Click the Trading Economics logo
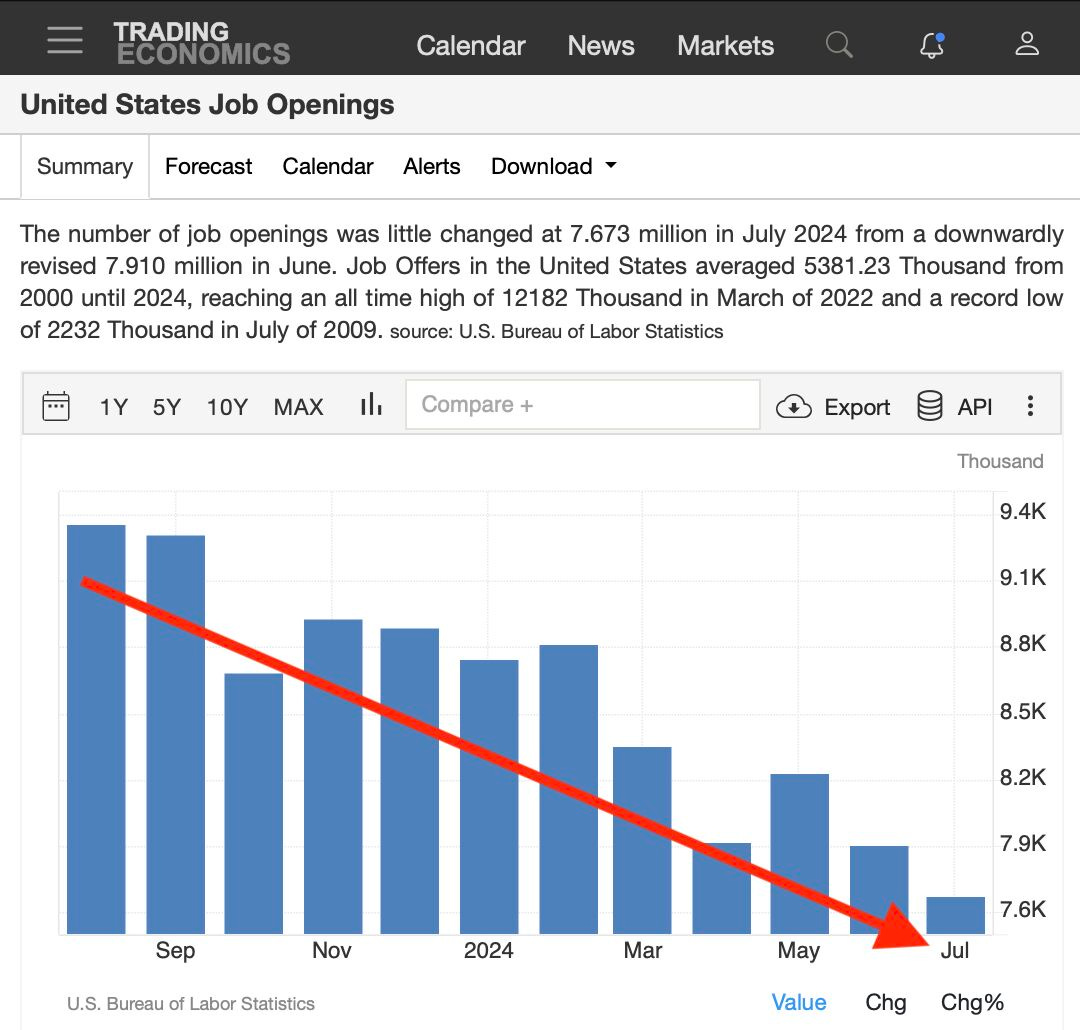1080x1030 pixels. click(201, 43)
